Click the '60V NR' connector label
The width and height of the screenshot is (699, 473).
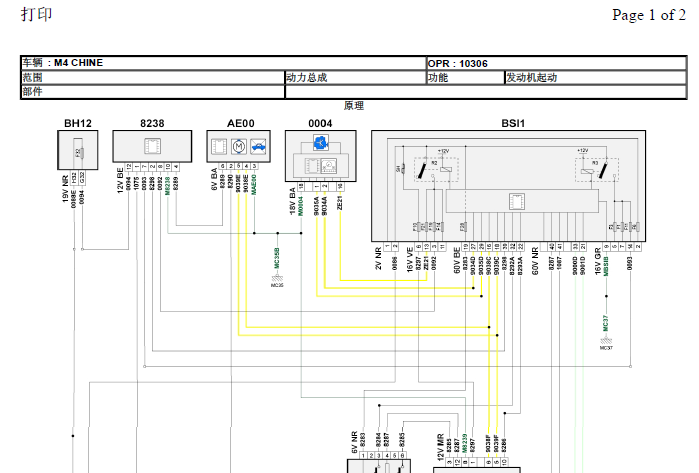(535, 261)
